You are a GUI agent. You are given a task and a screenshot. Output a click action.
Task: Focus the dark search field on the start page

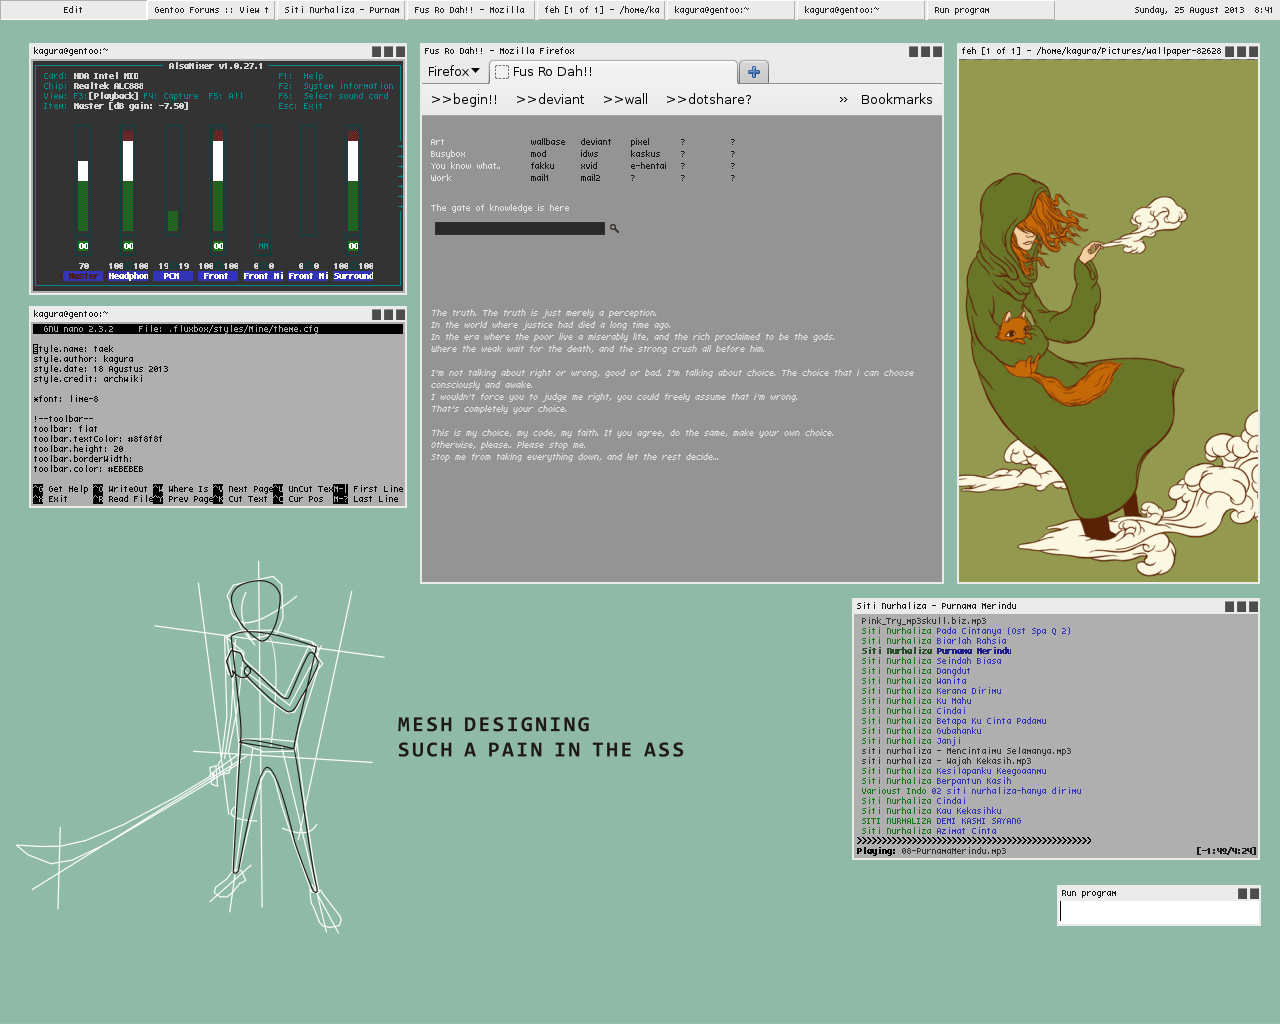coord(520,229)
